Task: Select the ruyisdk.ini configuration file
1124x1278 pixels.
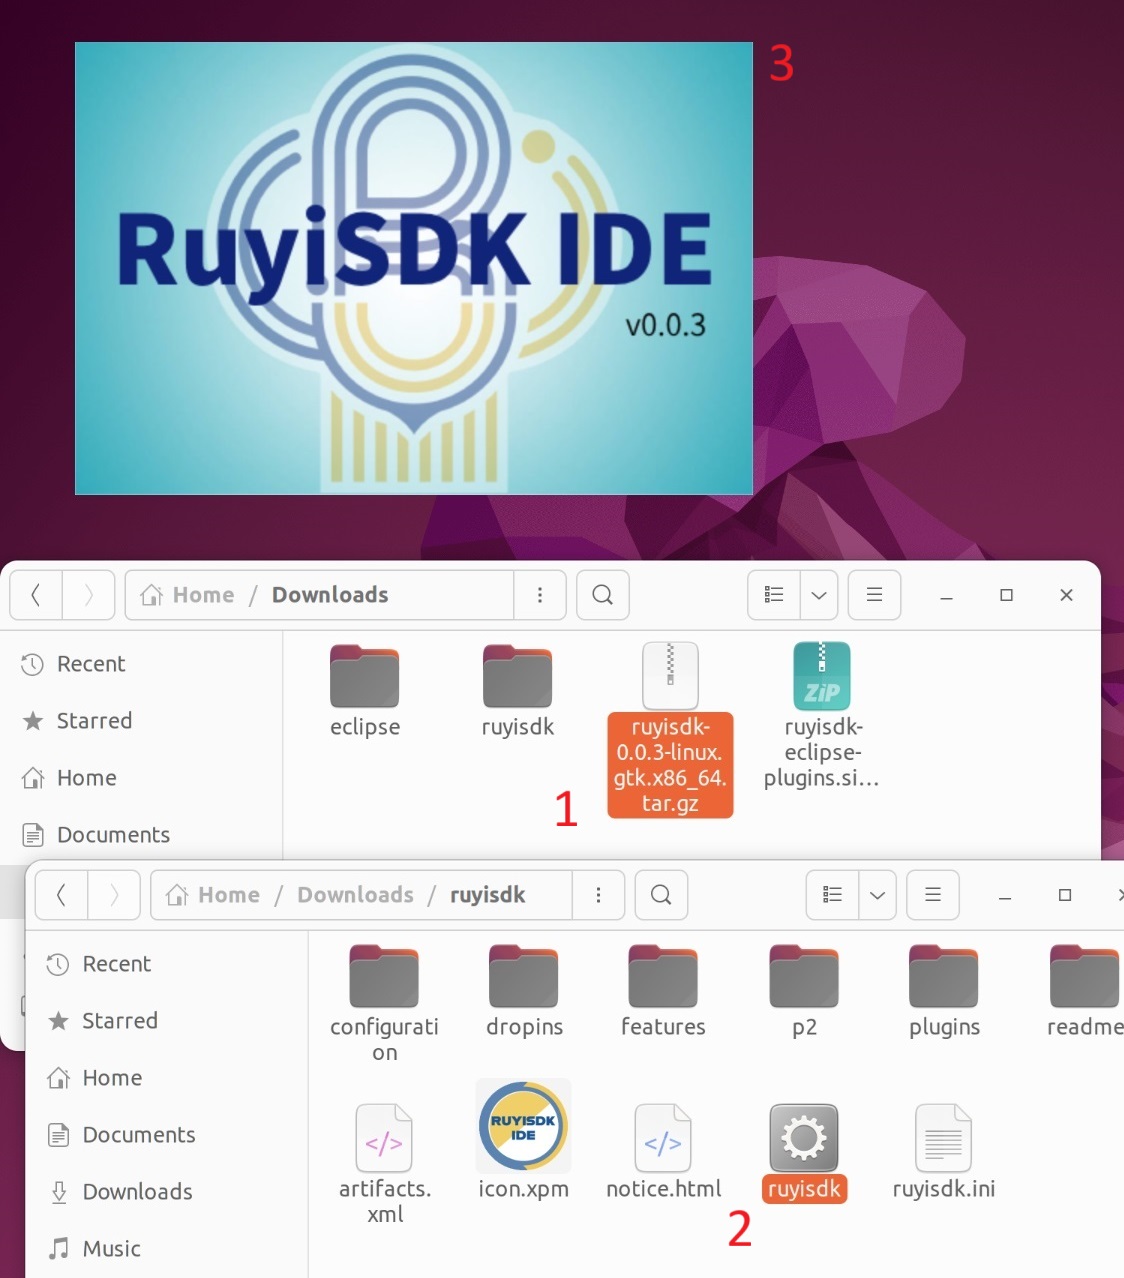Action: [941, 1138]
